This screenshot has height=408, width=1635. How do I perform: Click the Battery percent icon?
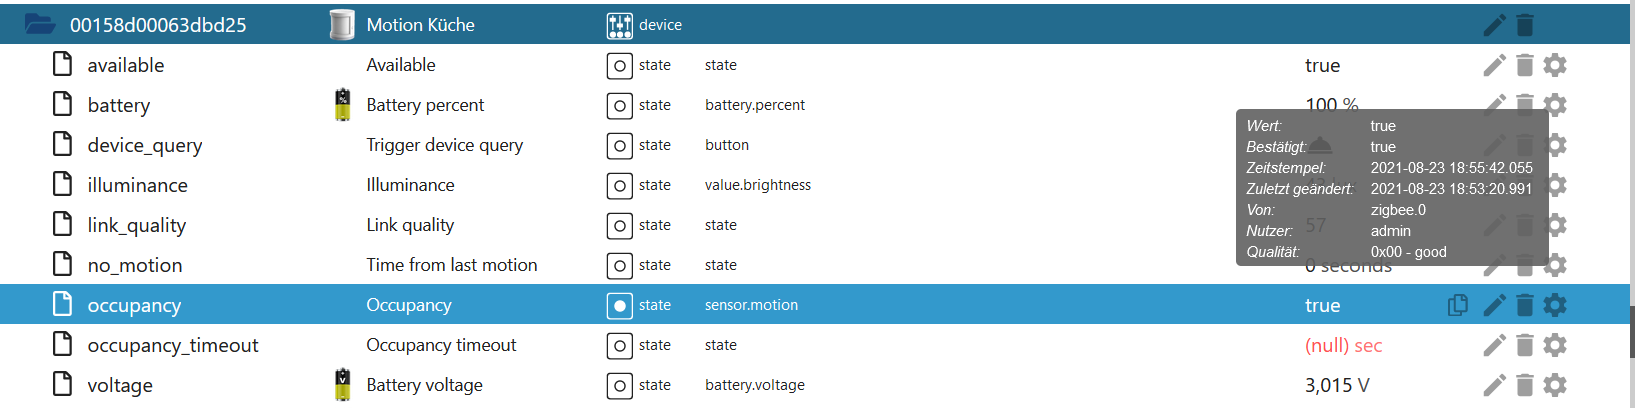(343, 105)
